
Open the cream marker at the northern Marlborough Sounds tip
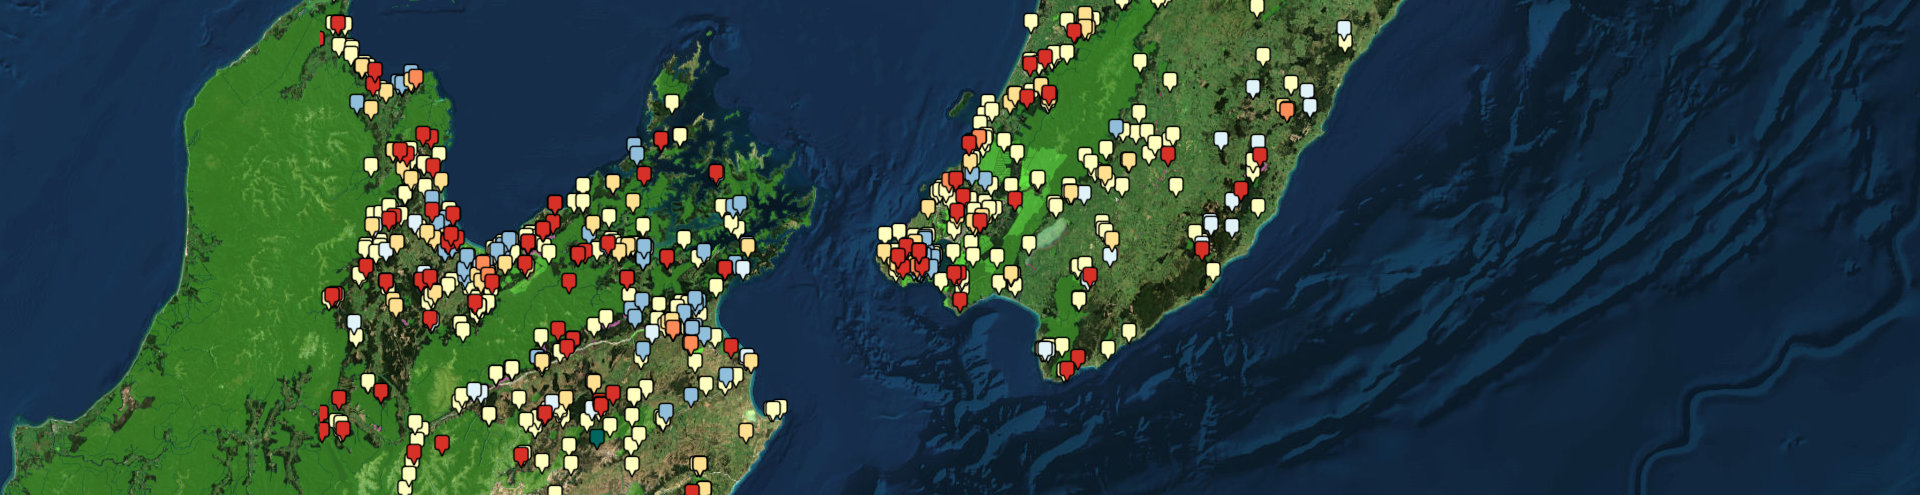point(671,102)
